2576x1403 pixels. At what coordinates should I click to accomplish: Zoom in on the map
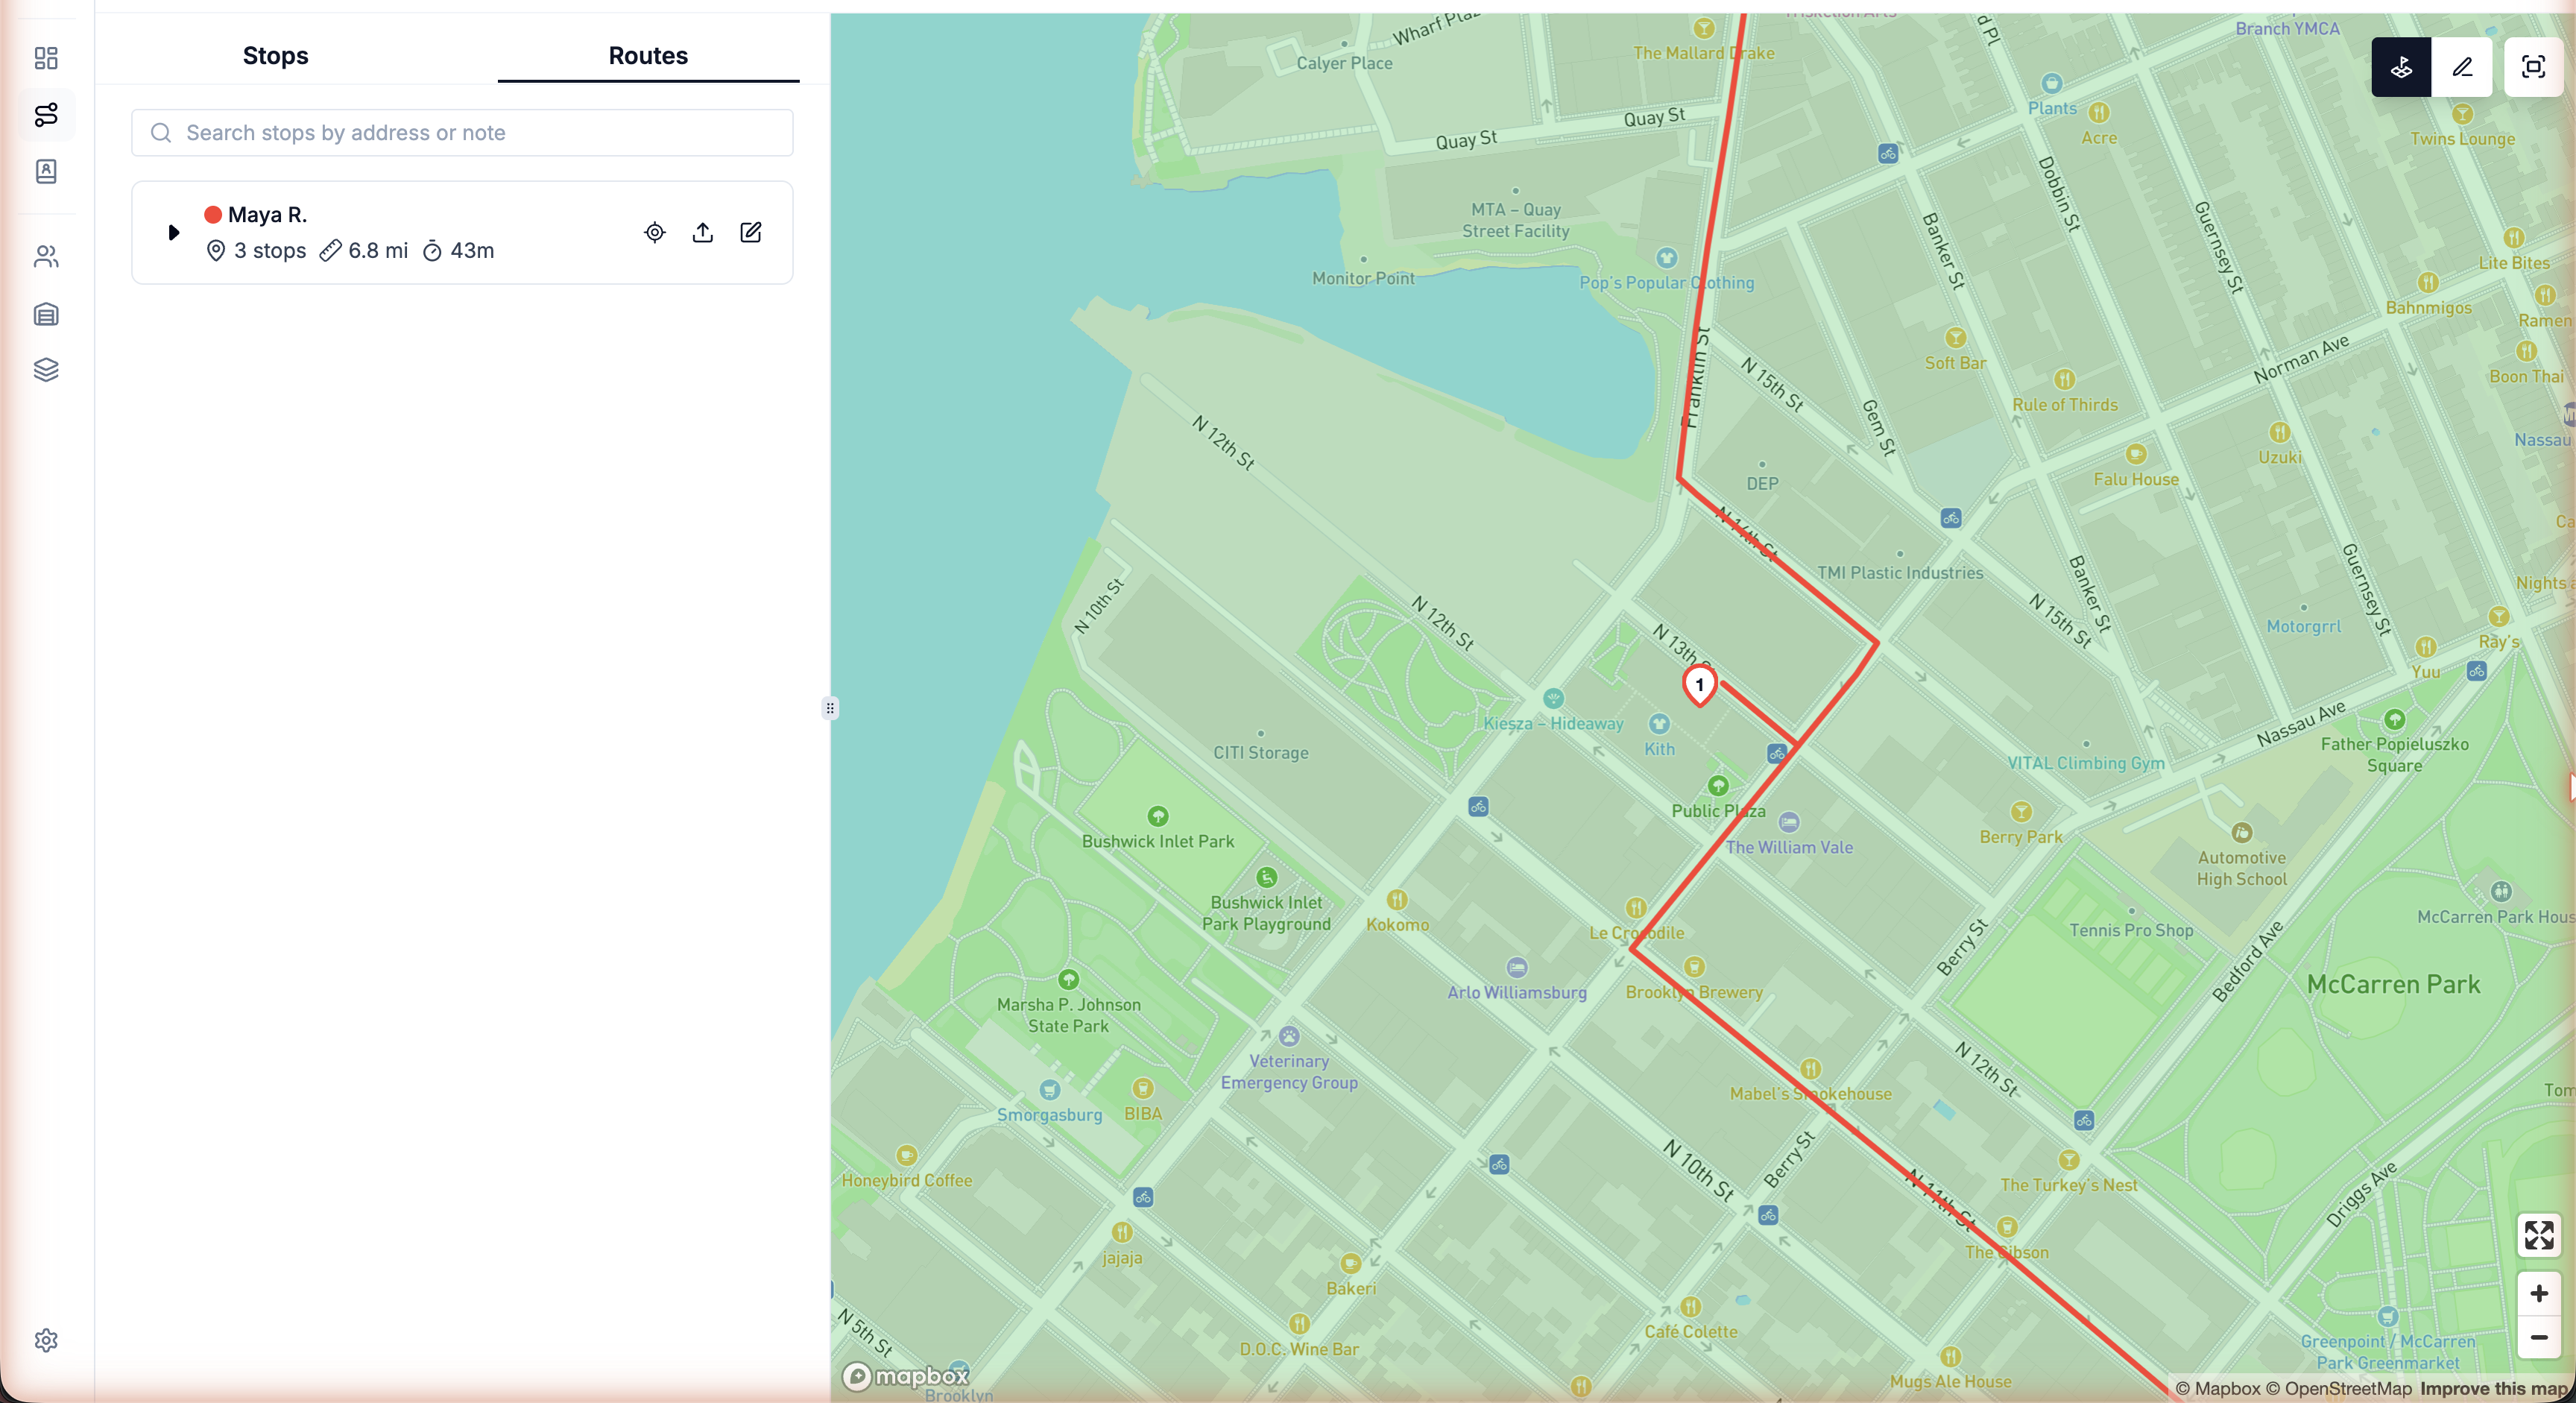coord(2538,1294)
